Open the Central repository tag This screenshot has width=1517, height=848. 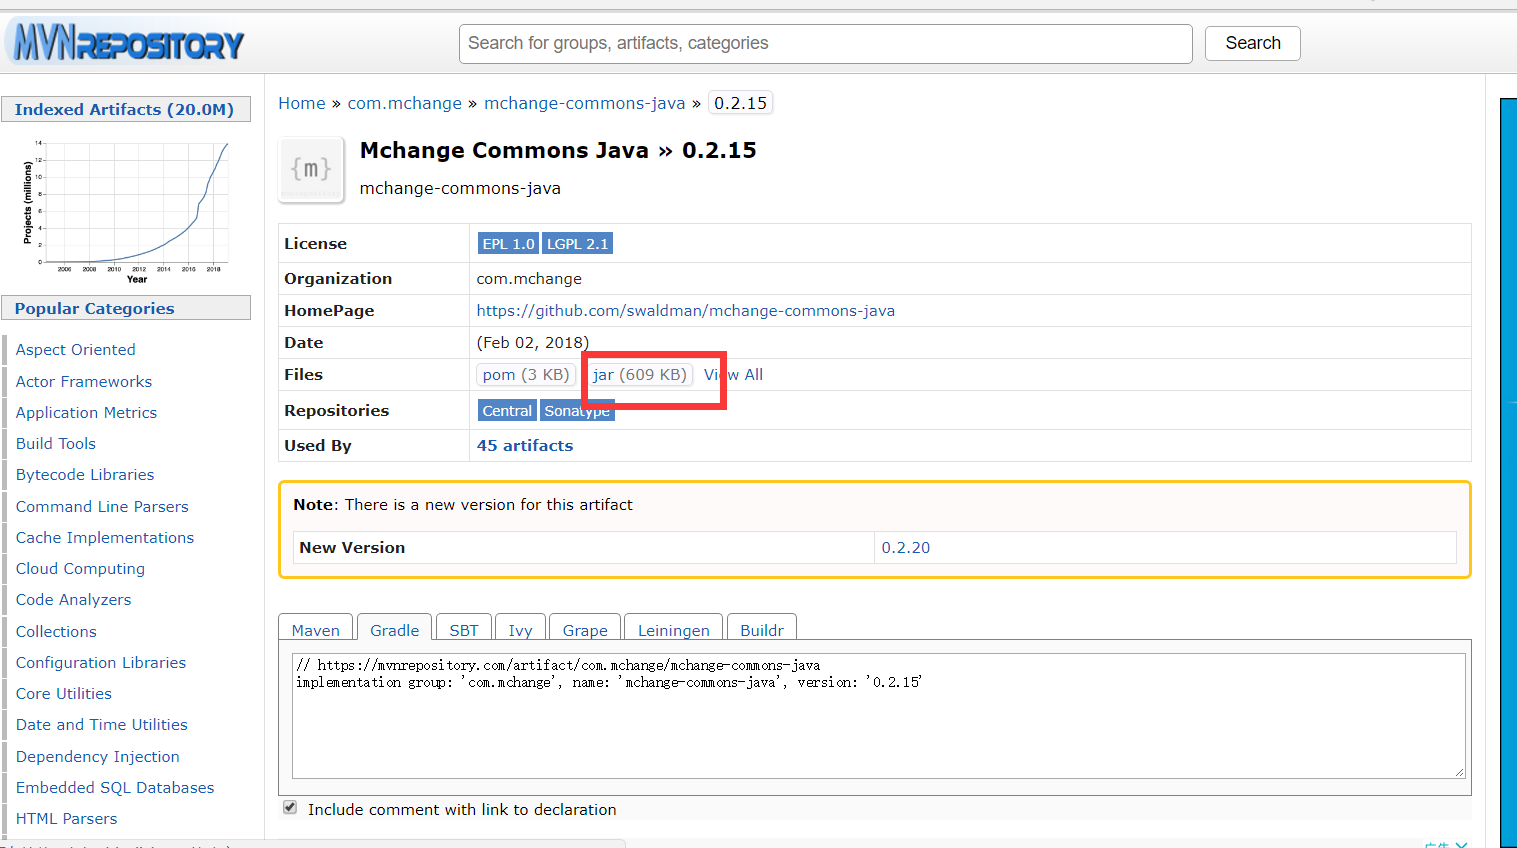click(x=507, y=411)
